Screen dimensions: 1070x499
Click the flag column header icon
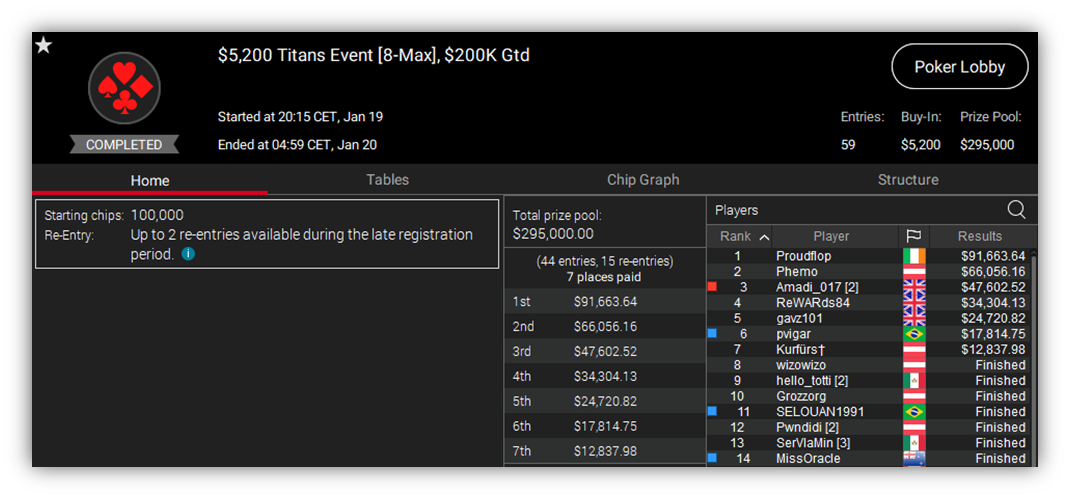(x=914, y=236)
